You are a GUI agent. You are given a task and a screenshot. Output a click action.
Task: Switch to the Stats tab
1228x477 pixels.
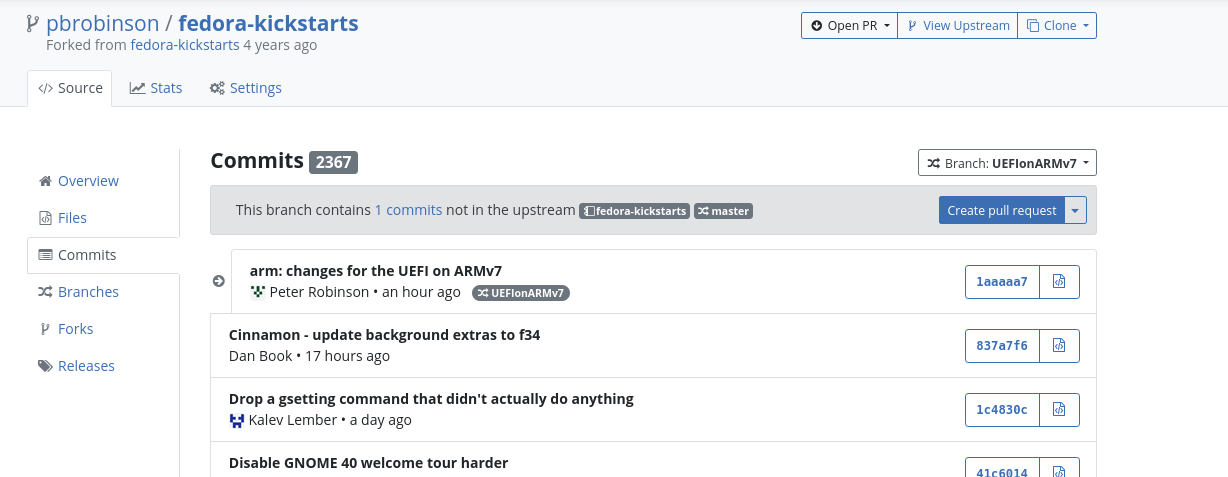[156, 88]
